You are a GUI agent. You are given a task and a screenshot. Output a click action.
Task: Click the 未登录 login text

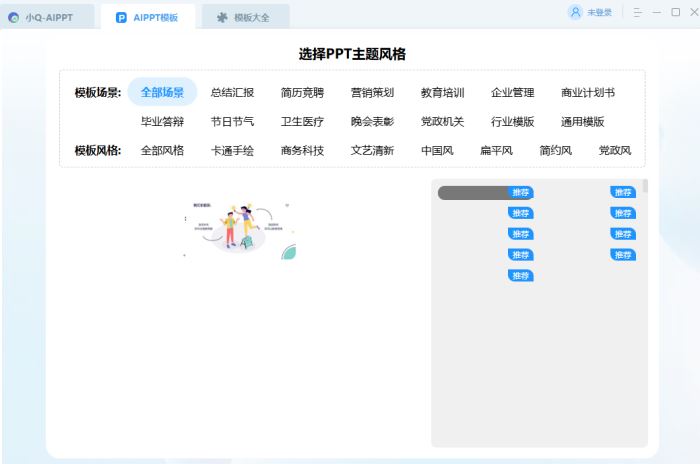pos(600,13)
